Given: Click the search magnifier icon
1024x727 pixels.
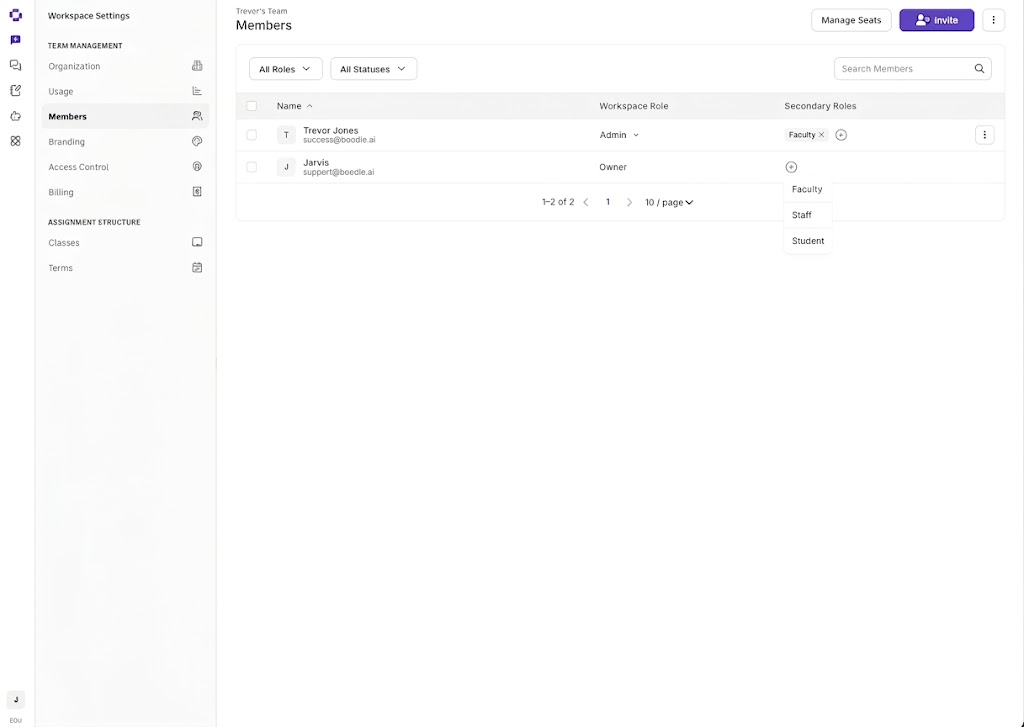Looking at the screenshot, I should point(979,69).
